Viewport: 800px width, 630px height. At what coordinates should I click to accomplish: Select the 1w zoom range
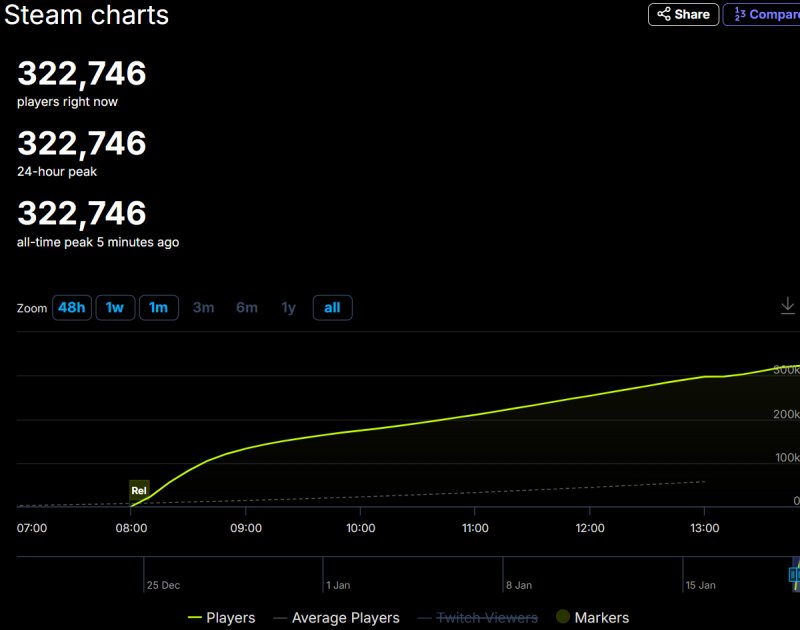click(x=115, y=308)
